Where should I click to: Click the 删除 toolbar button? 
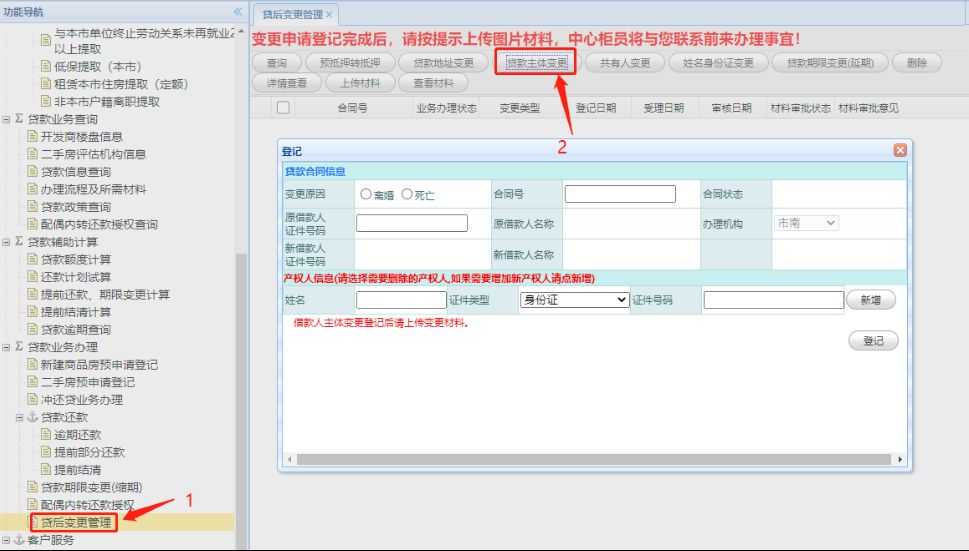(x=916, y=62)
